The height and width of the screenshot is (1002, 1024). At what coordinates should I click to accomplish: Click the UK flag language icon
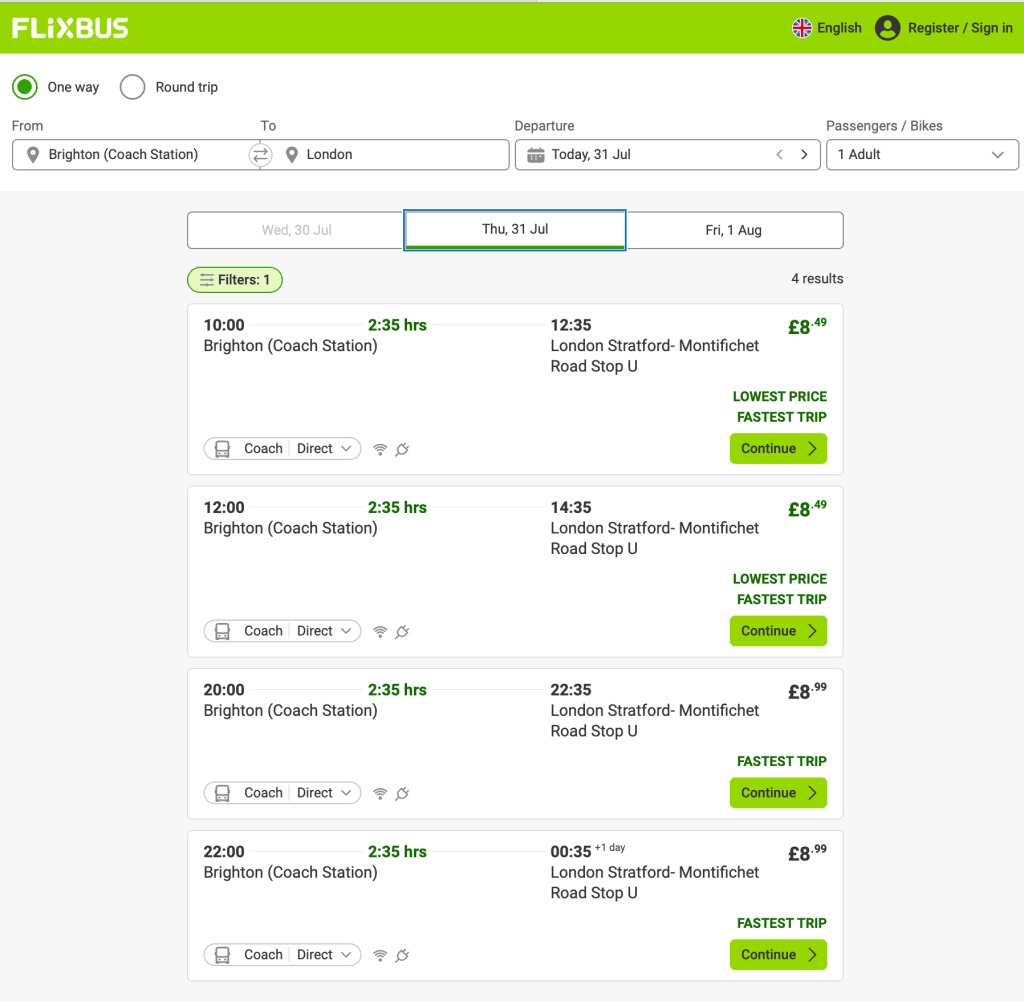click(802, 28)
